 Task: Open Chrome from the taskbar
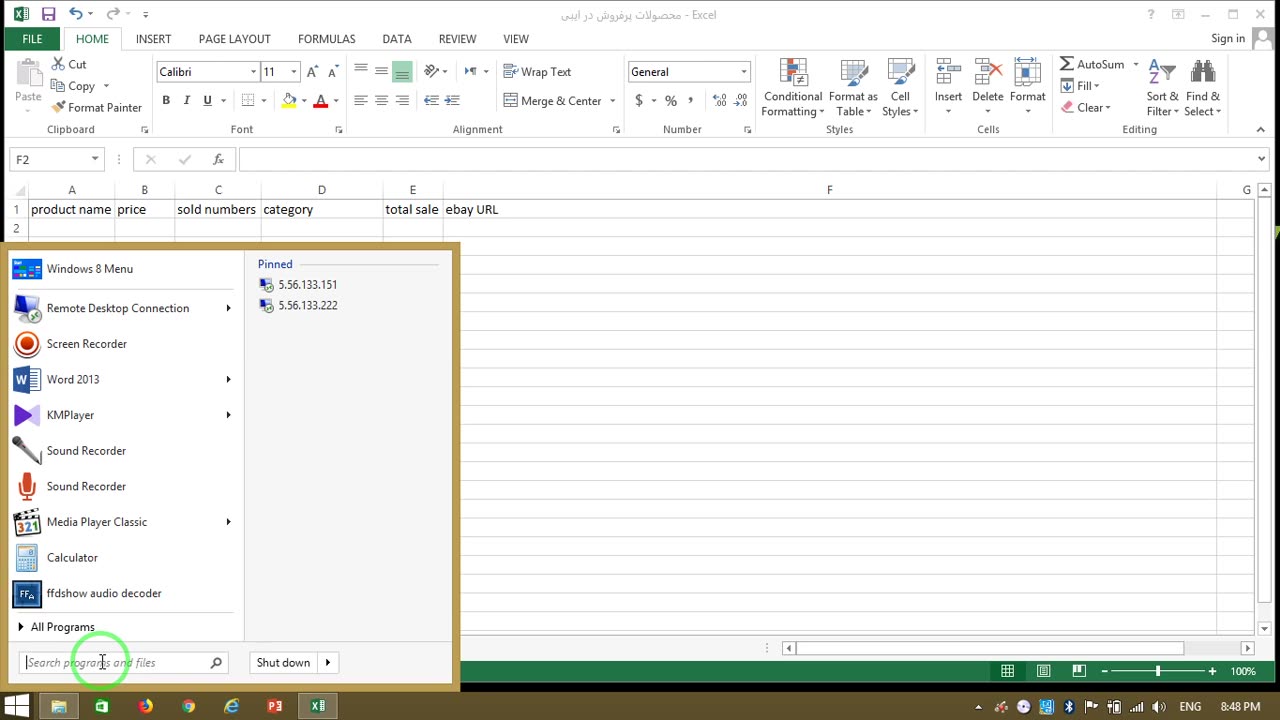[188, 706]
